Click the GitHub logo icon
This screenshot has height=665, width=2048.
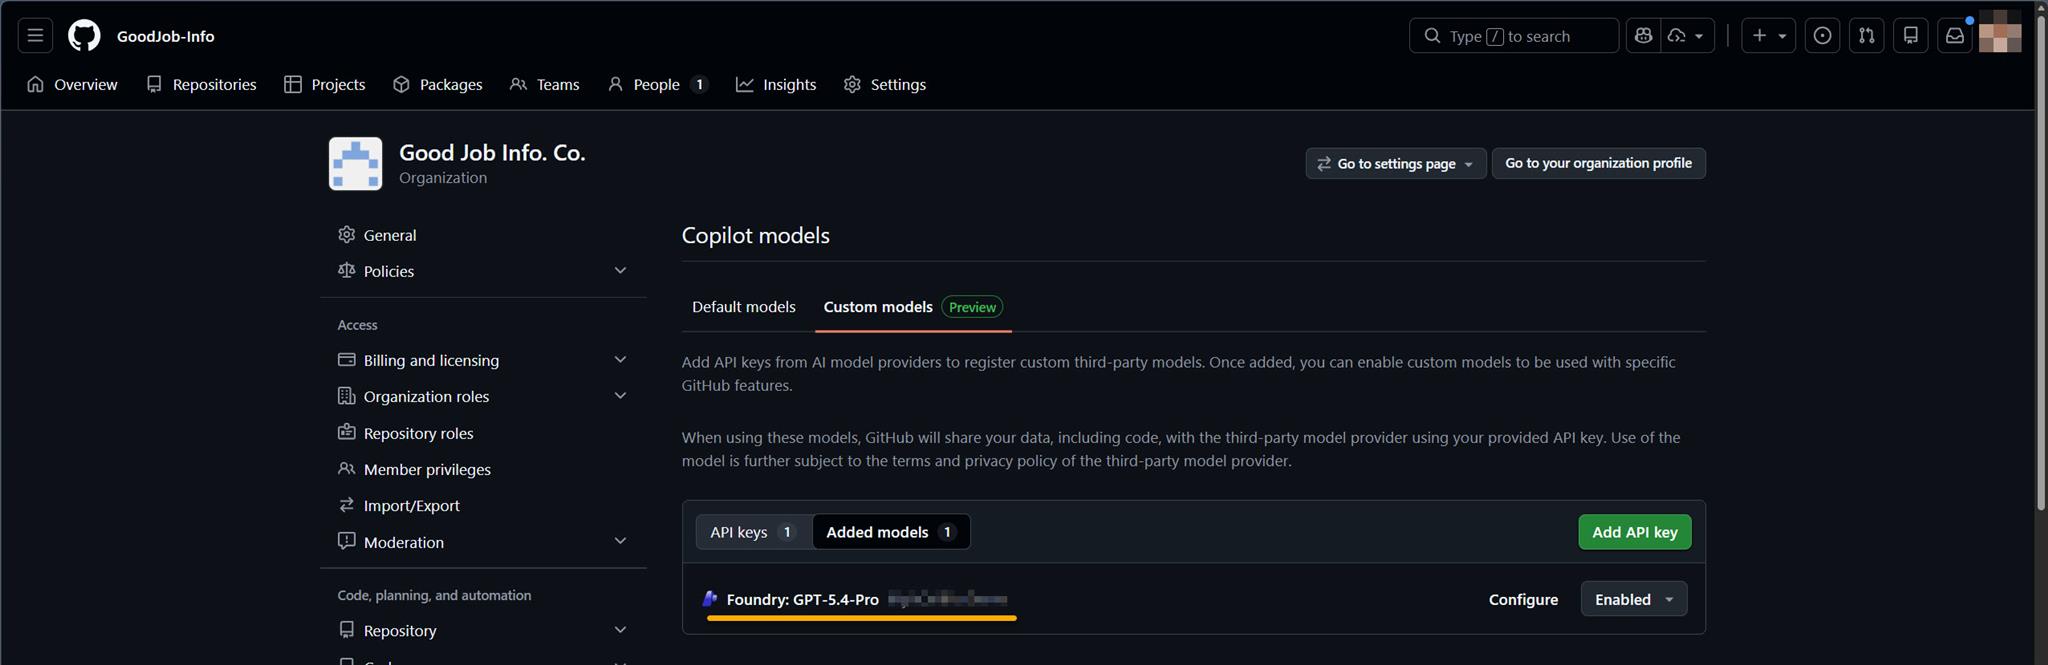pyautogui.click(x=84, y=36)
